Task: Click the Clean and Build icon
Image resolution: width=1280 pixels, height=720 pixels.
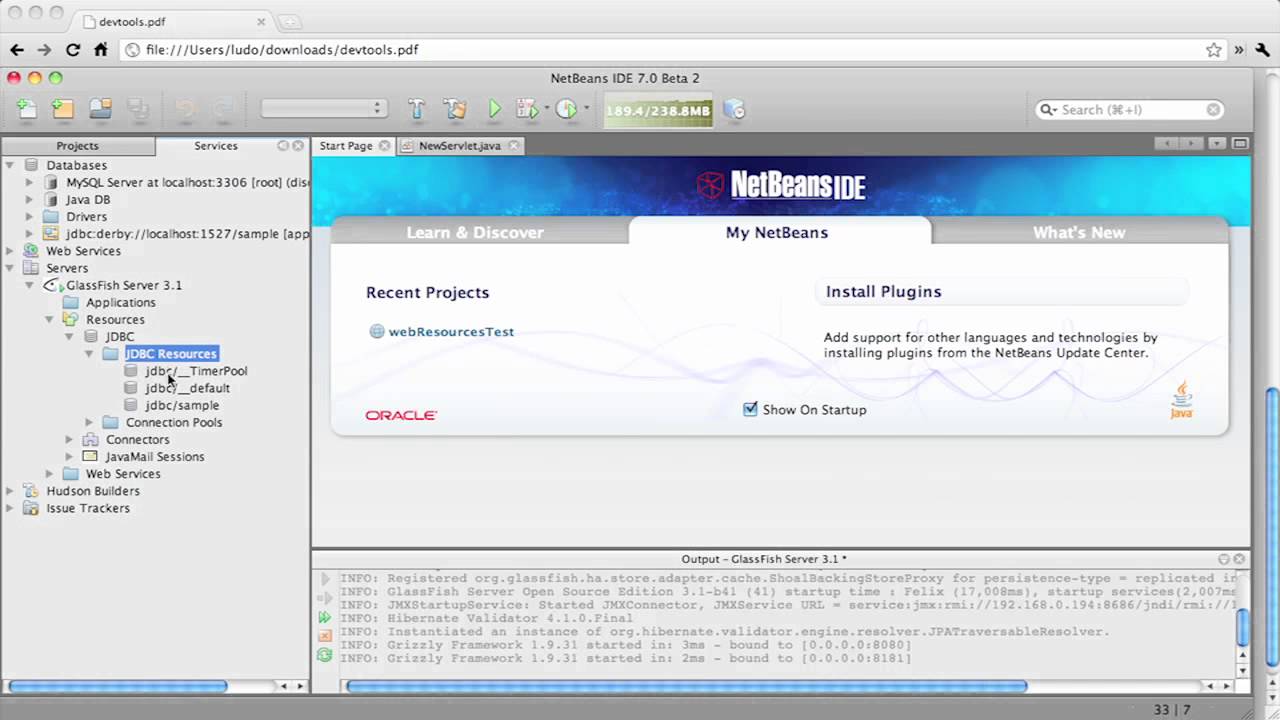Action: (x=455, y=109)
